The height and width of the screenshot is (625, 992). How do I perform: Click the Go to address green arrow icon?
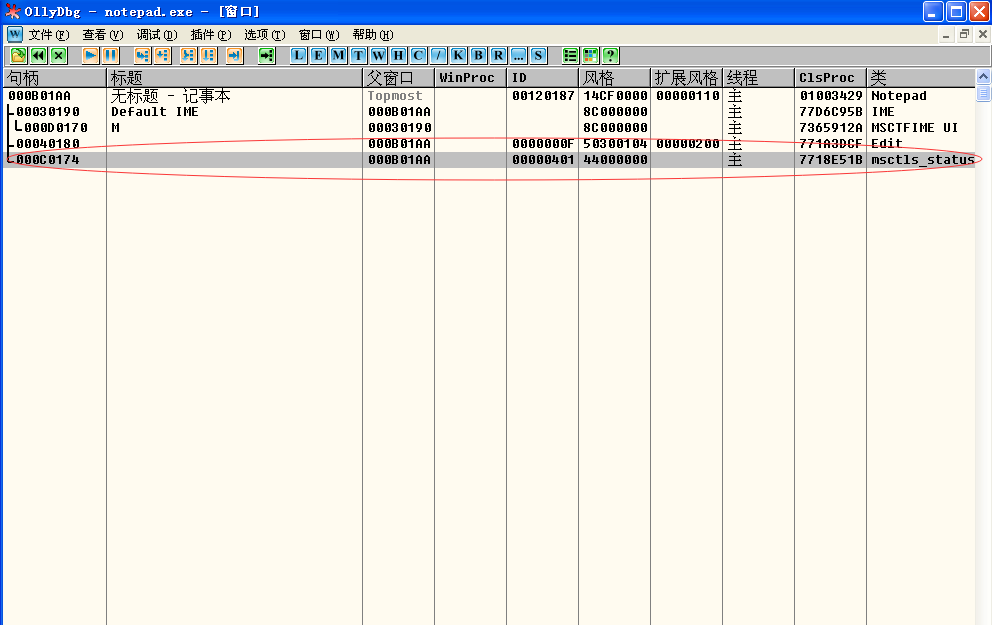(266, 56)
